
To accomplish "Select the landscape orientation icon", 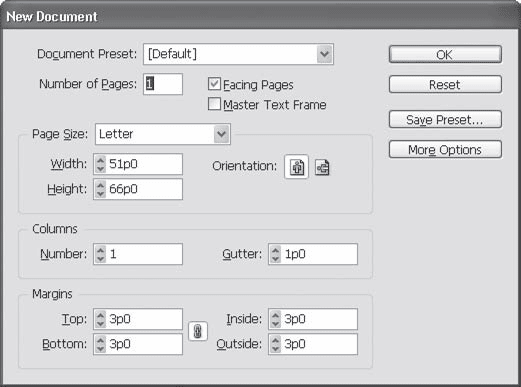I will (x=322, y=167).
